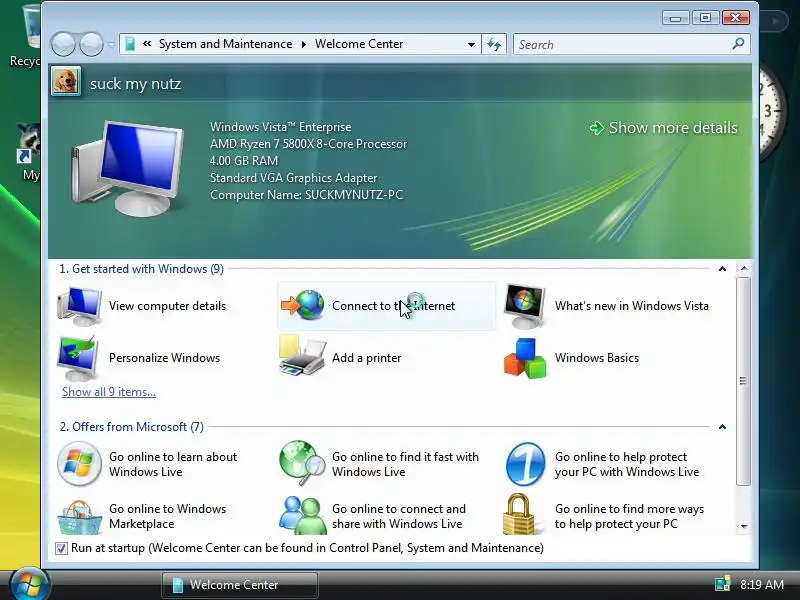Collapse the Get started with Windows section

722,269
